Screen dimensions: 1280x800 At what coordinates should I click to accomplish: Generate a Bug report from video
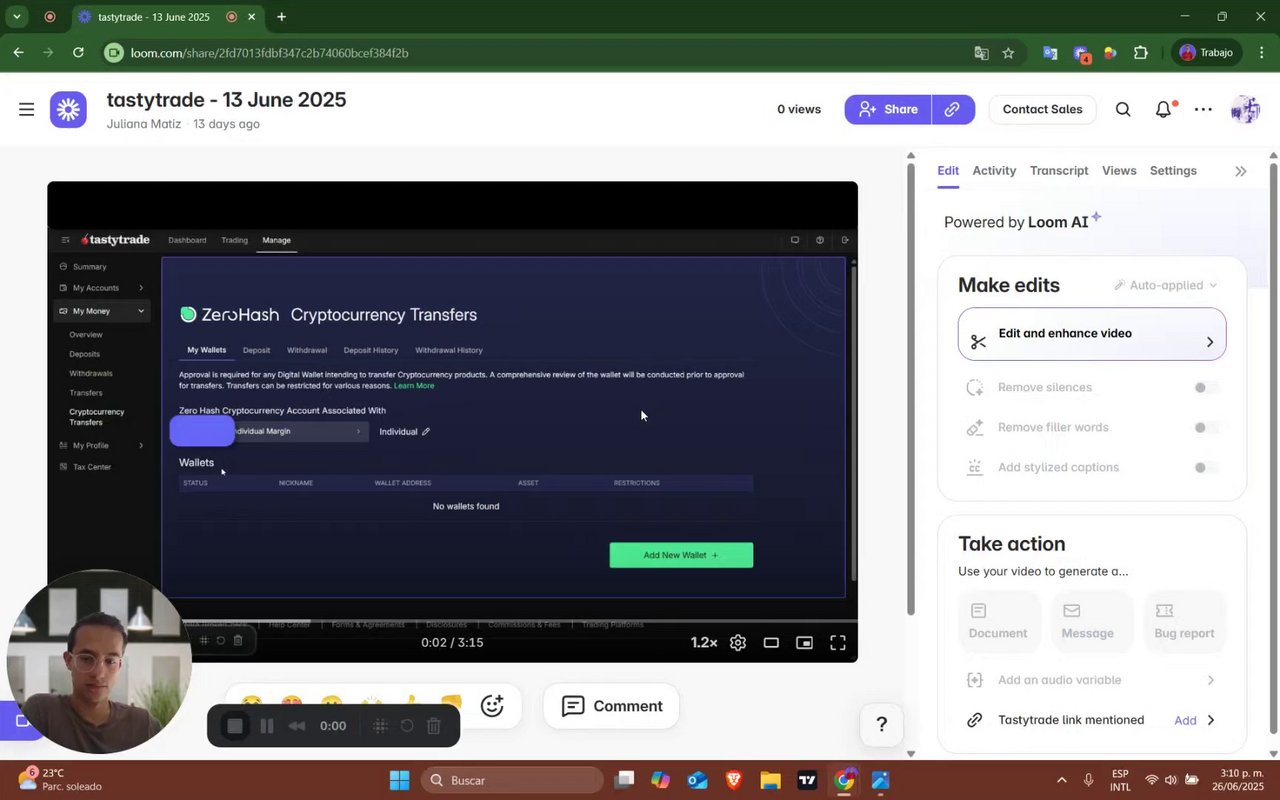[1184, 622]
